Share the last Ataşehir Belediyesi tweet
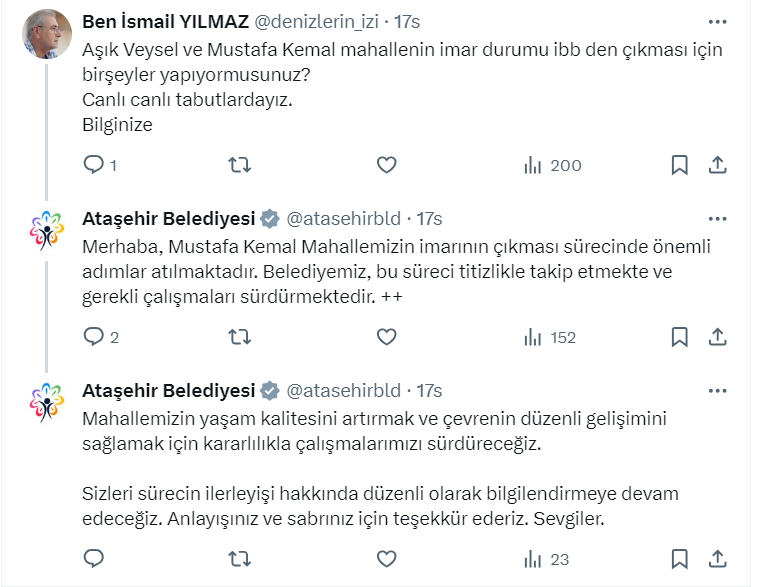This screenshot has width=757, height=587. pos(717,558)
